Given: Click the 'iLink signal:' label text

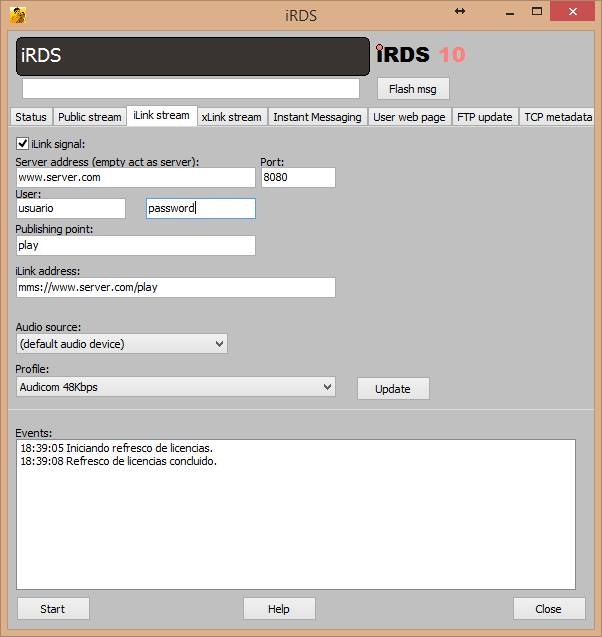Looking at the screenshot, I should [x=58, y=144].
